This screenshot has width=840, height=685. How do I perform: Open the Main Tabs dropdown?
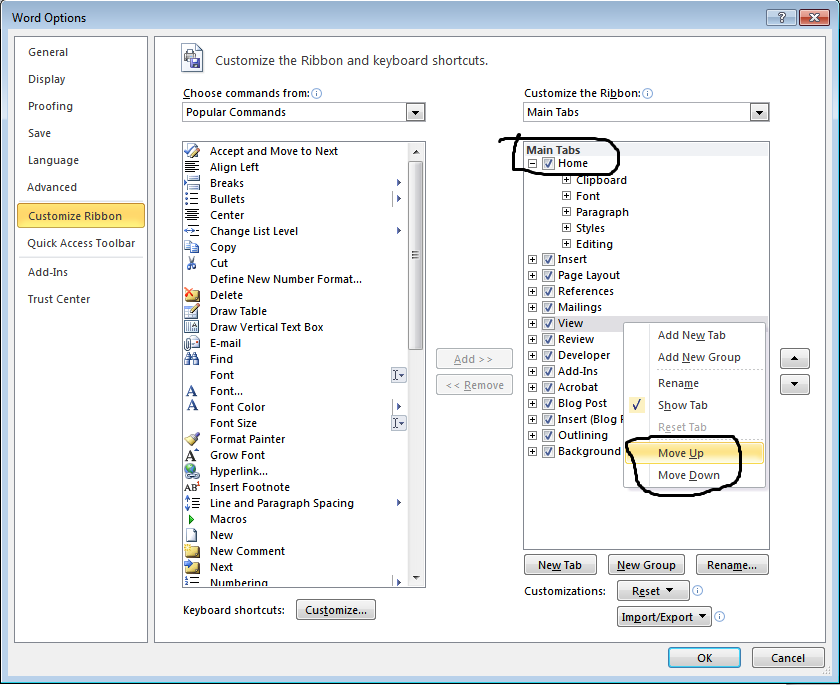tap(759, 112)
